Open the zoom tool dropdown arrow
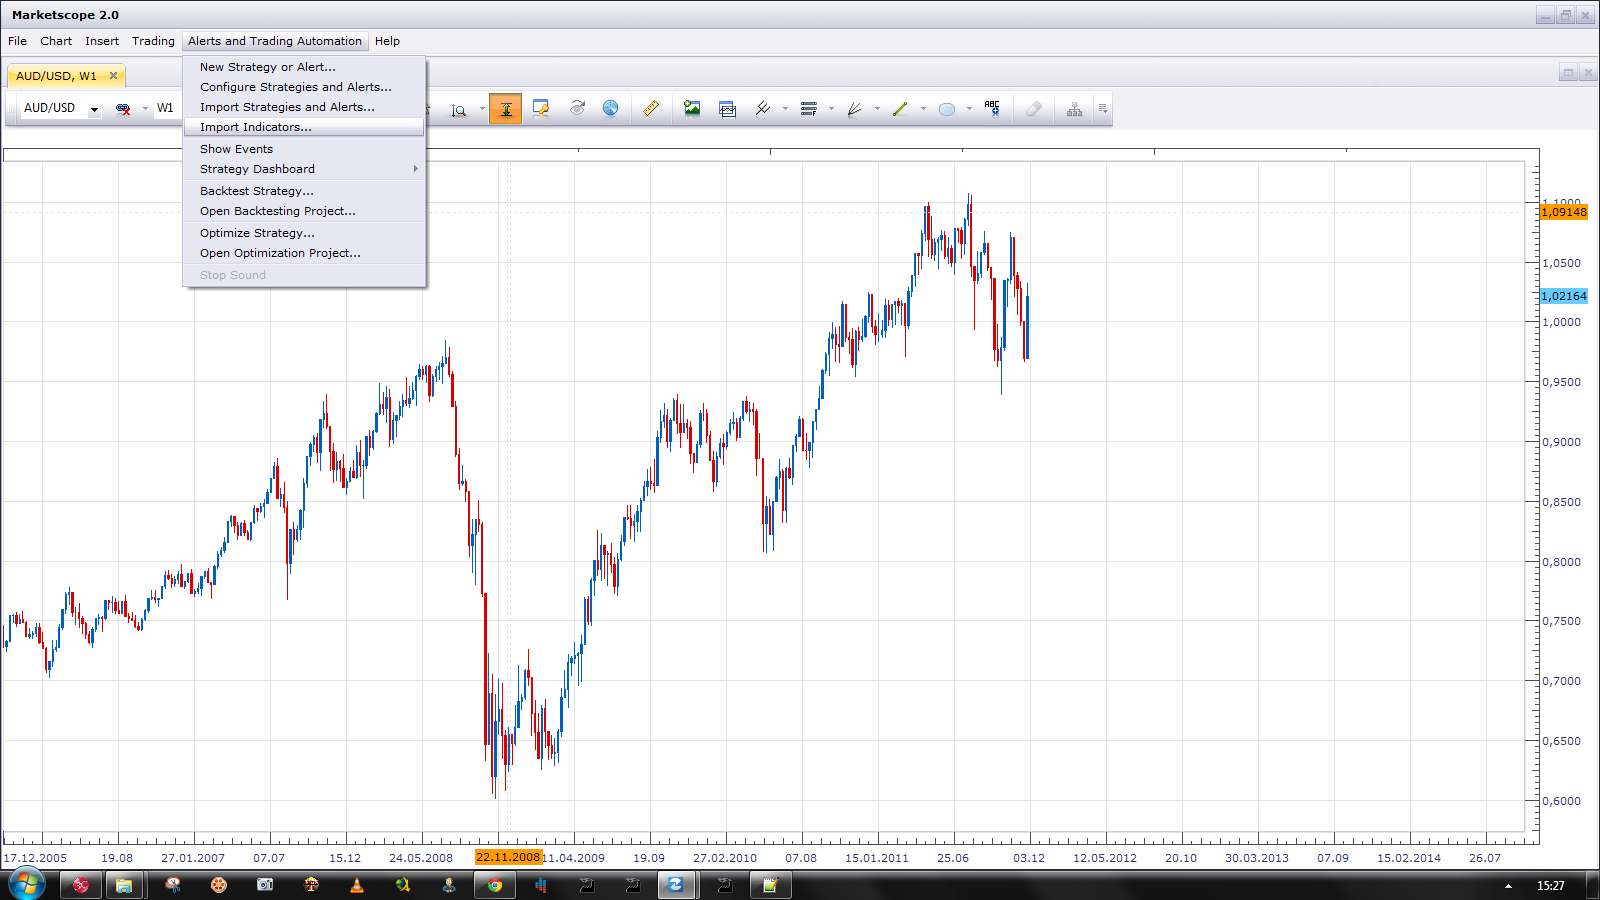The width and height of the screenshot is (1600, 900). click(x=482, y=109)
